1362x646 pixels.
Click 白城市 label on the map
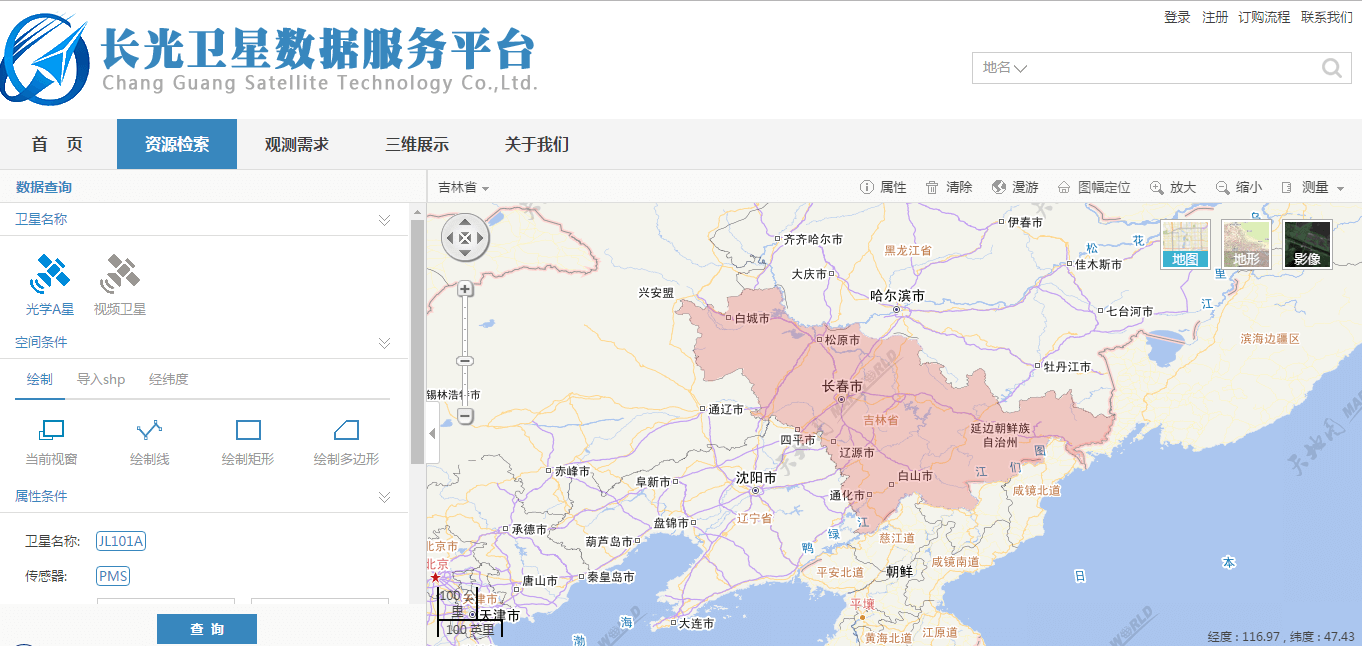(752, 319)
